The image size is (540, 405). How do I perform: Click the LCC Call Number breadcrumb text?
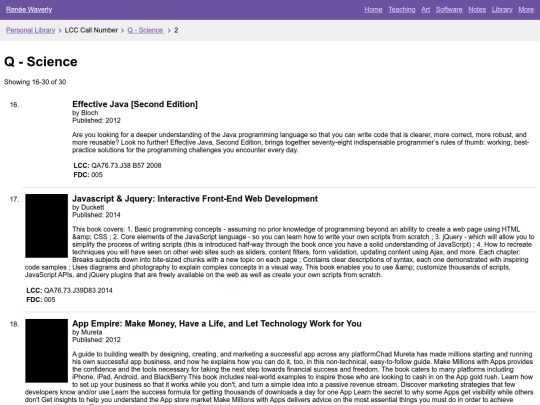click(91, 30)
